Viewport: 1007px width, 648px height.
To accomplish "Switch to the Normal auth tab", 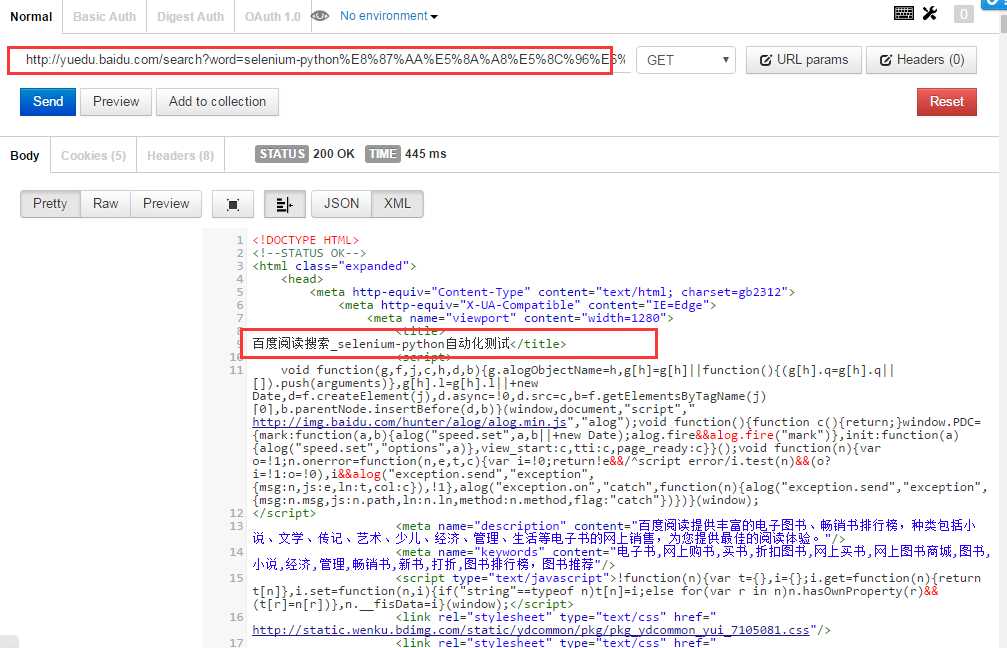I will pyautogui.click(x=31, y=17).
